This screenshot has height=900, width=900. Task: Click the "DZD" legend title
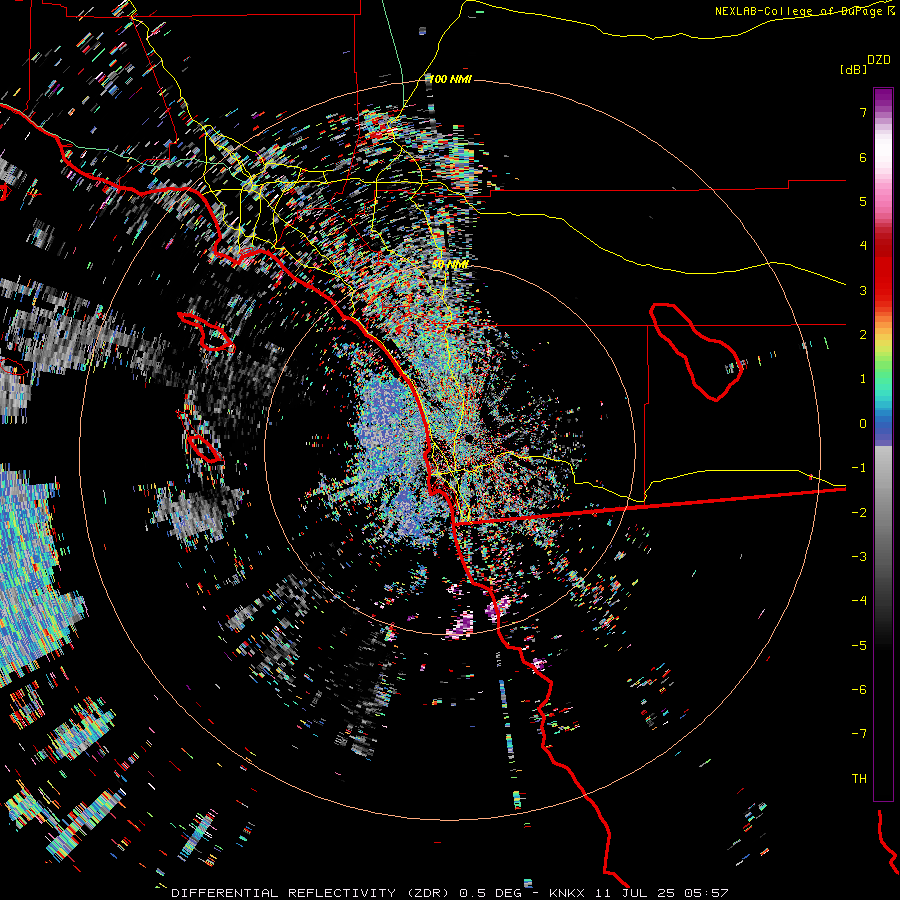[x=879, y=60]
